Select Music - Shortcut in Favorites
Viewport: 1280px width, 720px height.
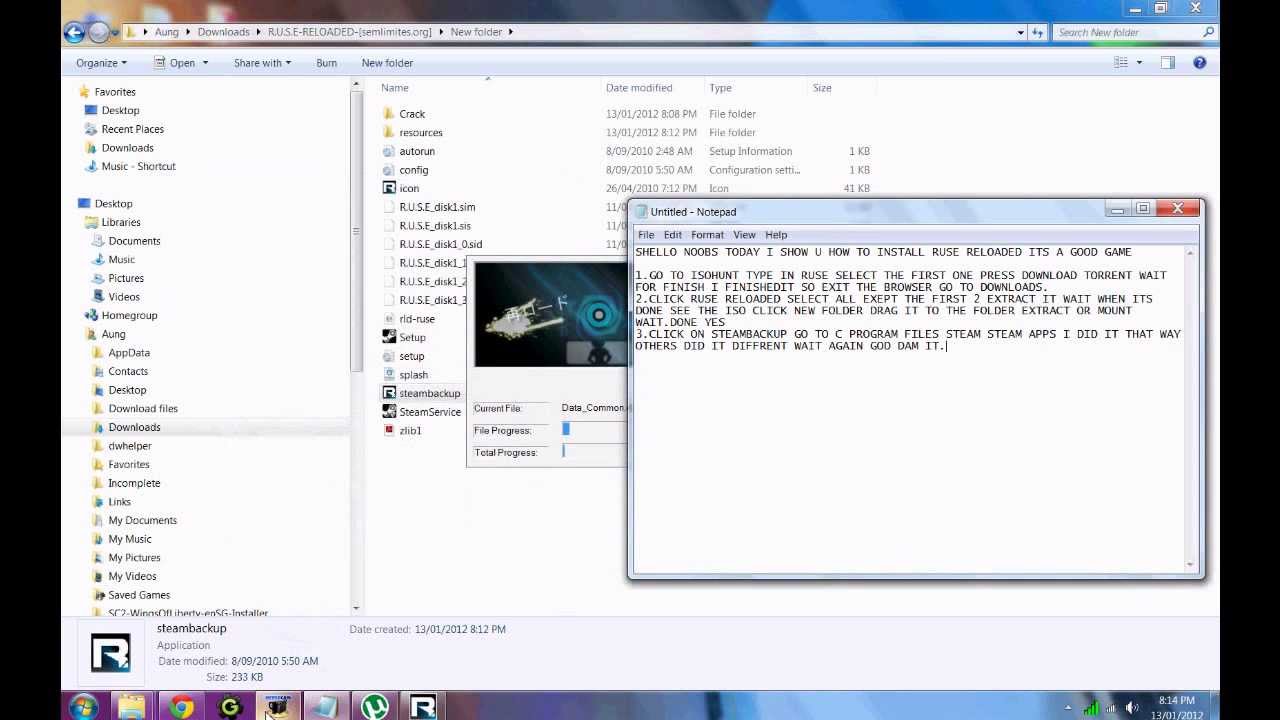(x=138, y=166)
